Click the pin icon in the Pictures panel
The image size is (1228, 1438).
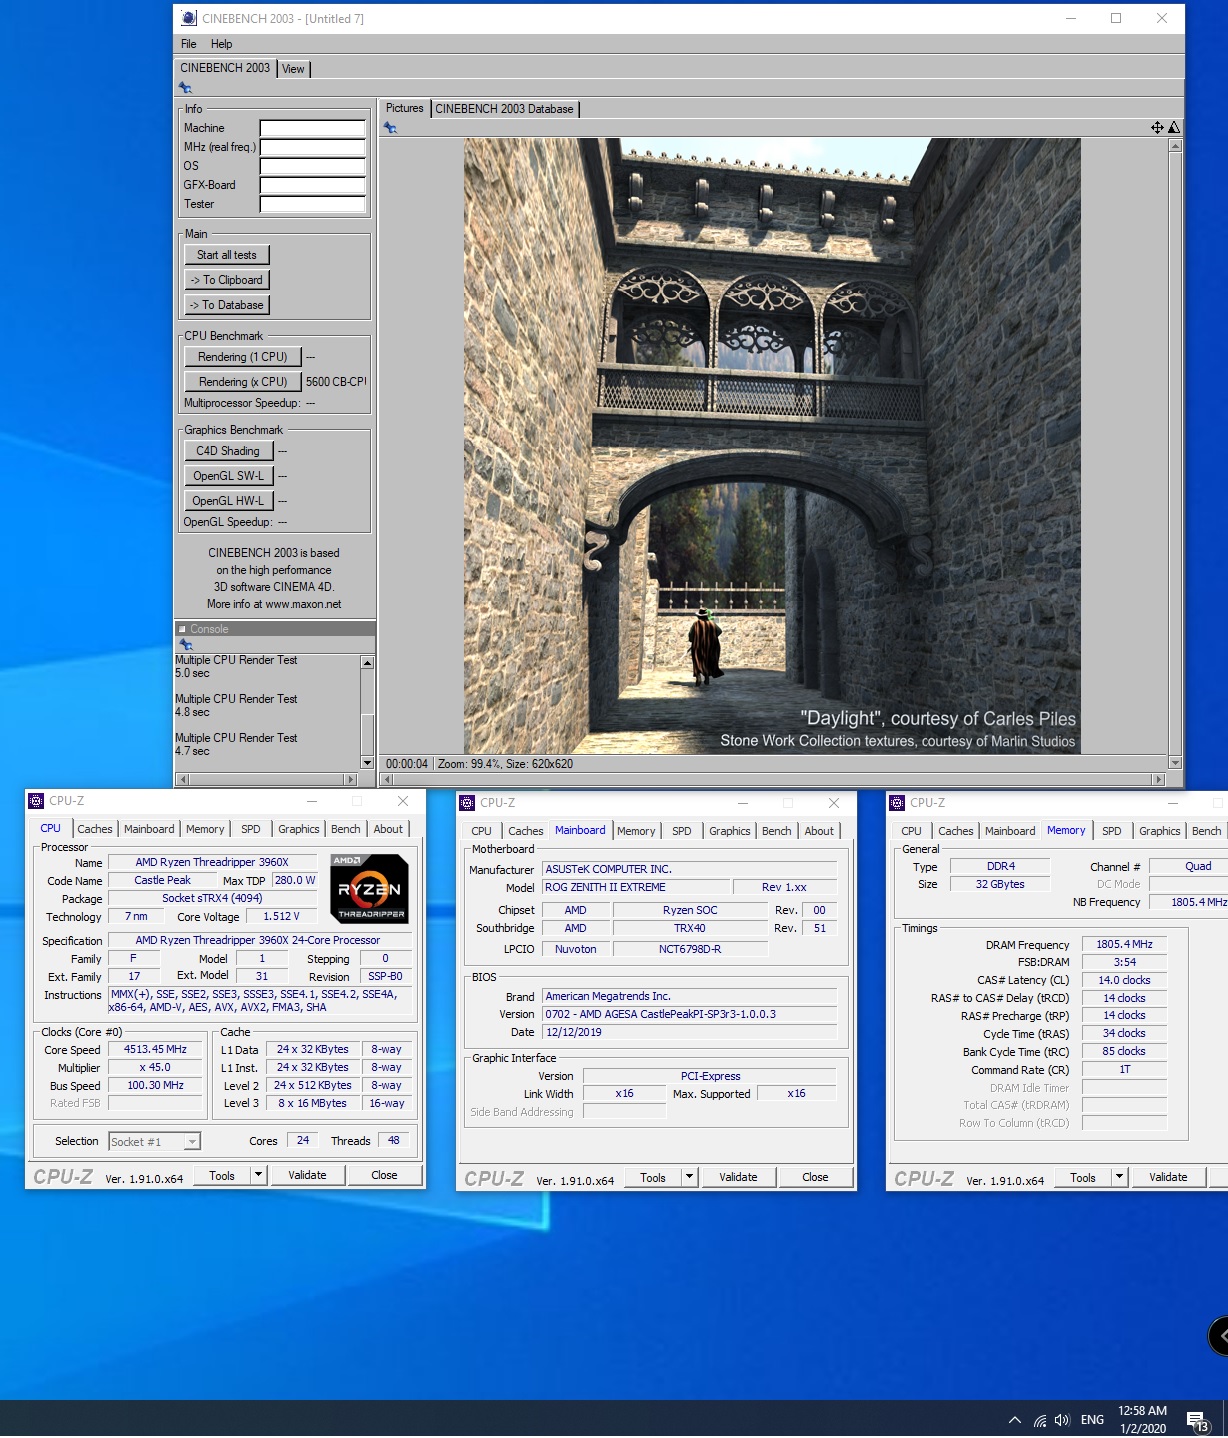coord(390,128)
